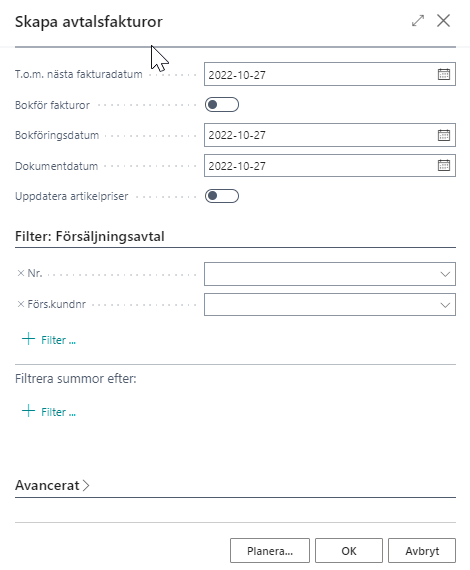
Task: Confirm with the OK button
Action: point(349,551)
